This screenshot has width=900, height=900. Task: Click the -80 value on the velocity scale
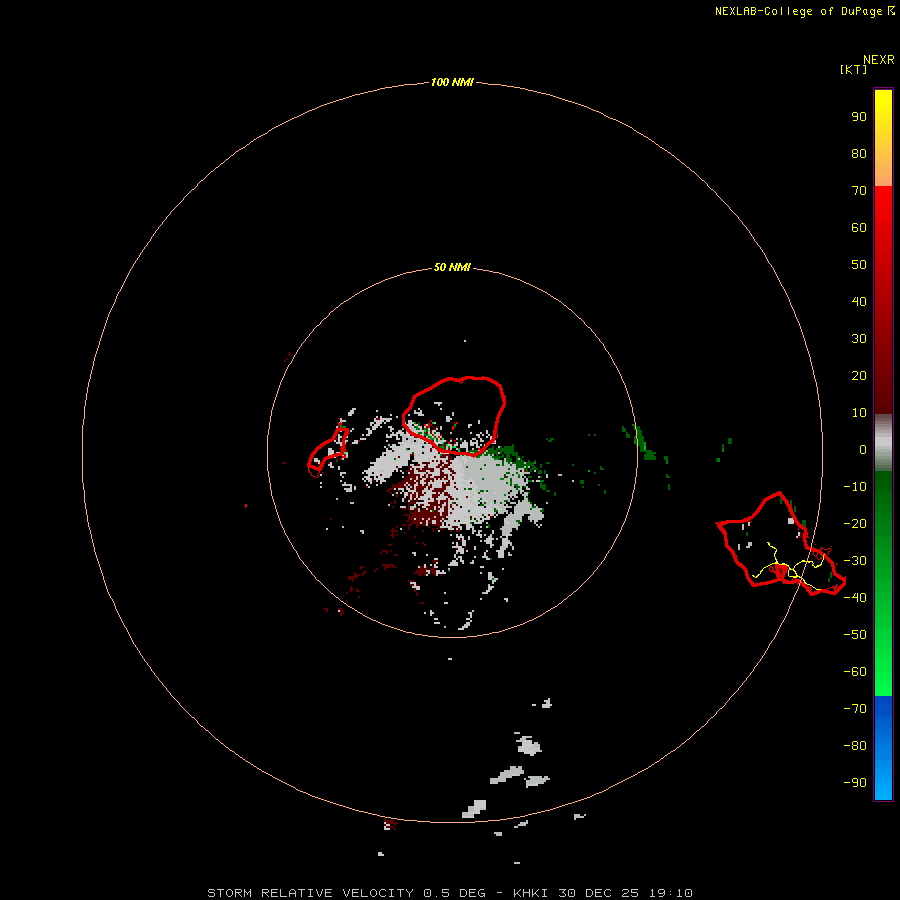[855, 746]
